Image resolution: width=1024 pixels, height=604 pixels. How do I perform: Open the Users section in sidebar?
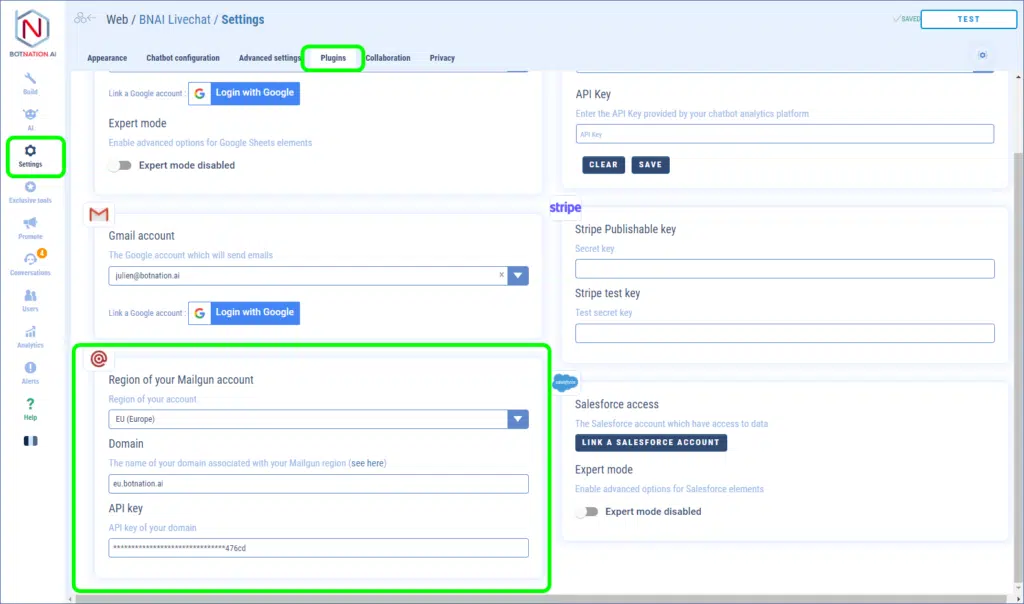(30, 300)
